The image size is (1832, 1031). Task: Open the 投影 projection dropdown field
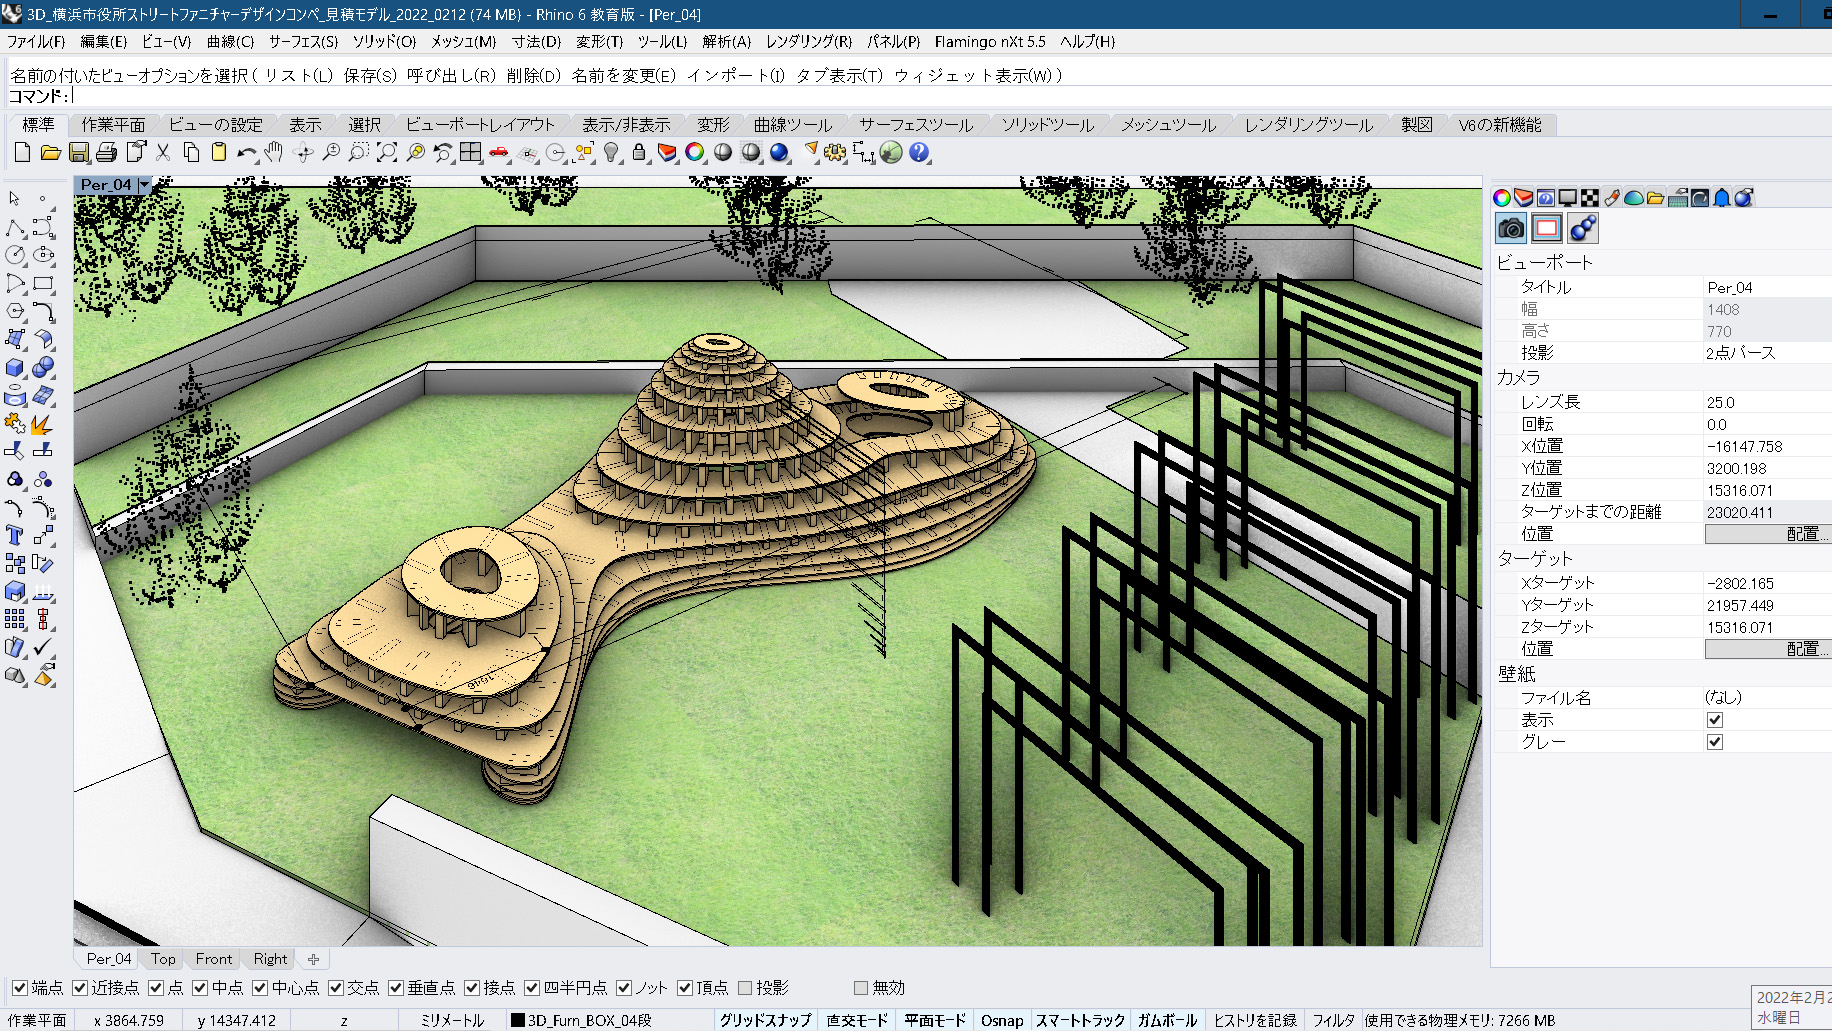[1765, 353]
